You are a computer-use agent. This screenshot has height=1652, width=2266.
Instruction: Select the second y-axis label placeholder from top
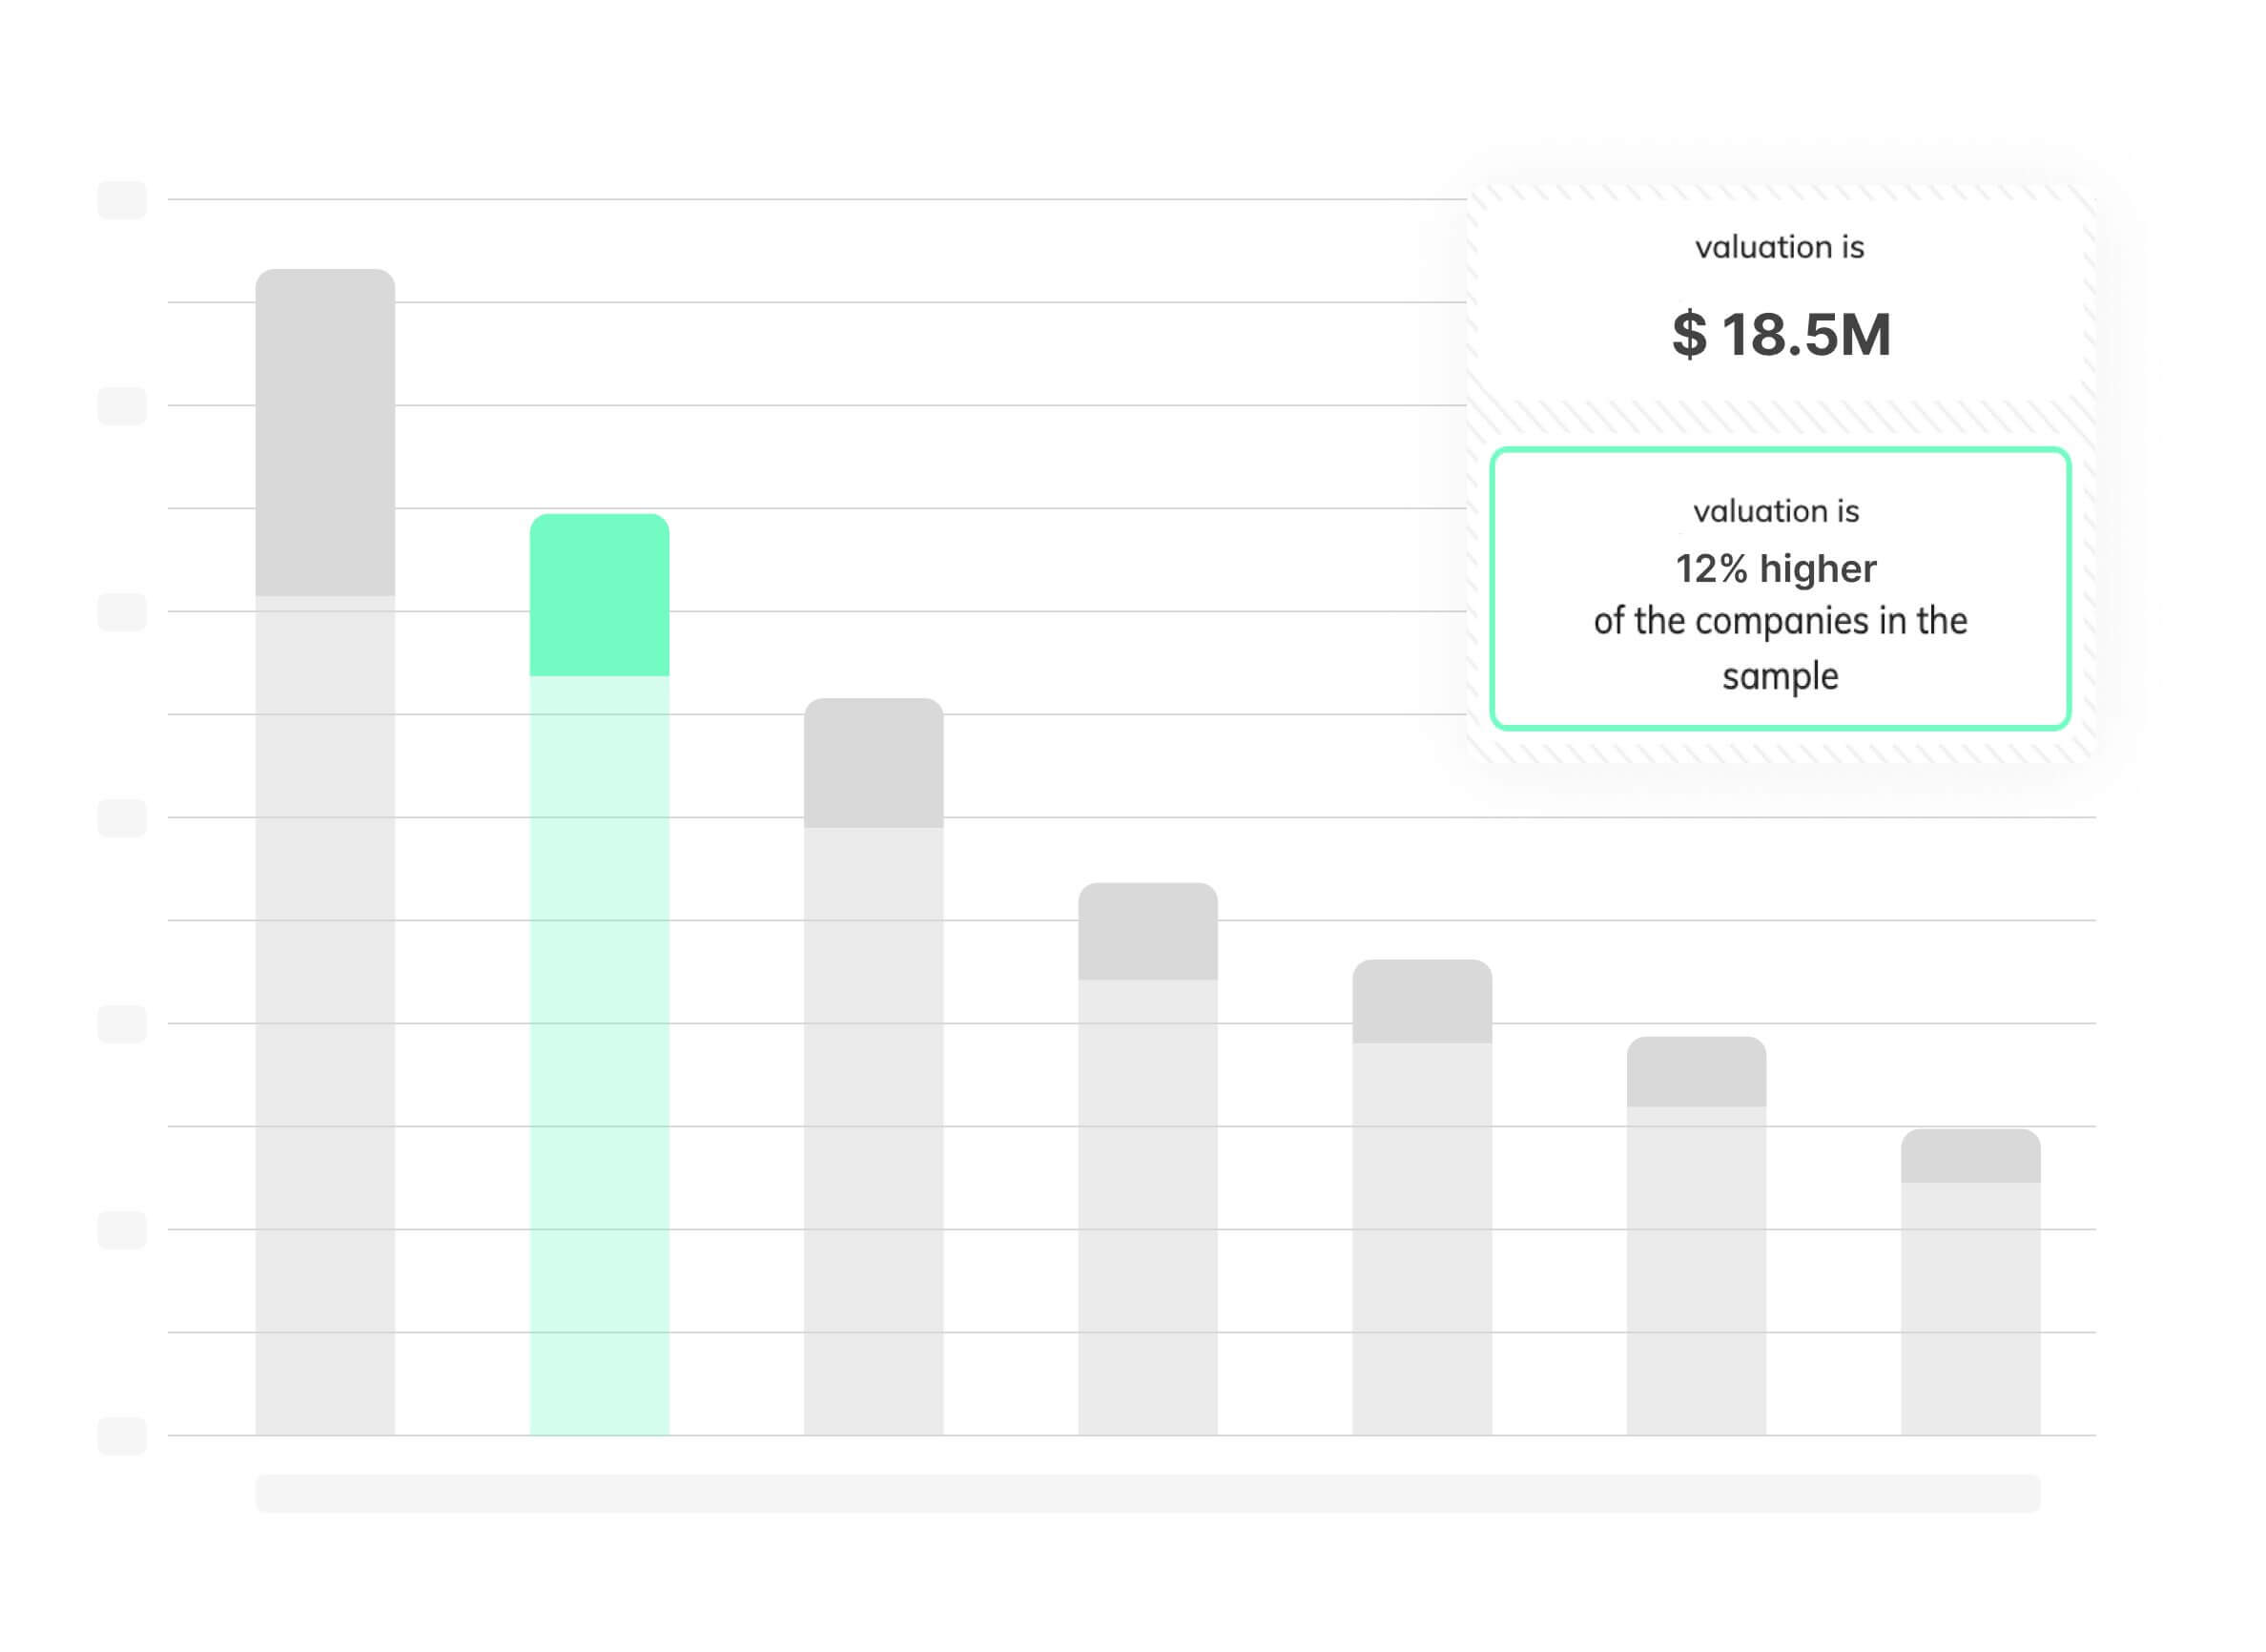(122, 406)
